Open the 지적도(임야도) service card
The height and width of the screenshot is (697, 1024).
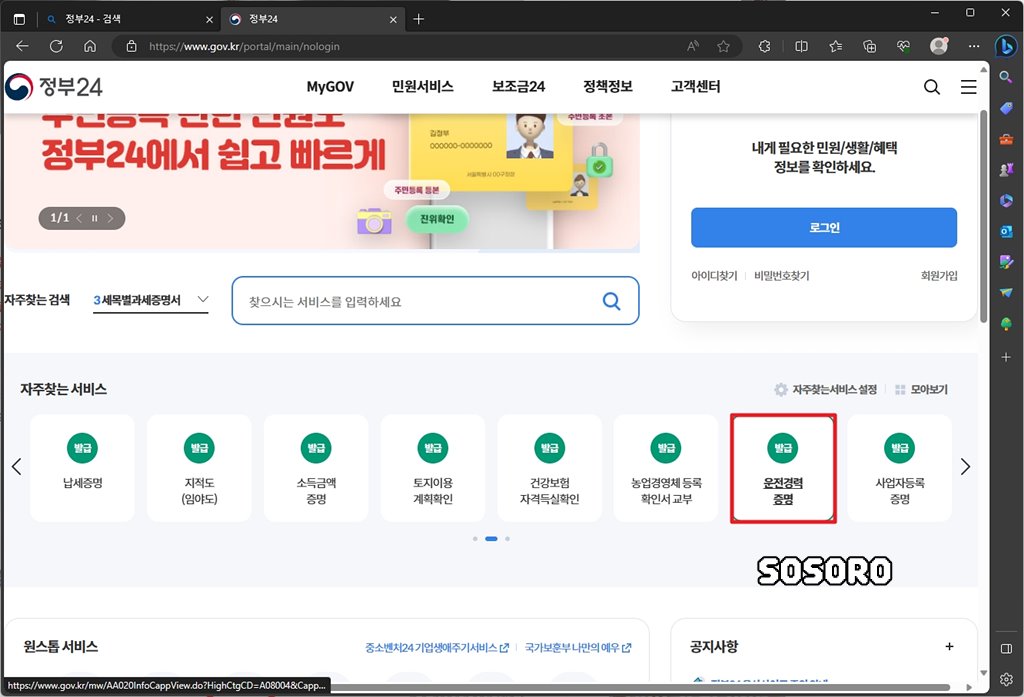coord(199,468)
